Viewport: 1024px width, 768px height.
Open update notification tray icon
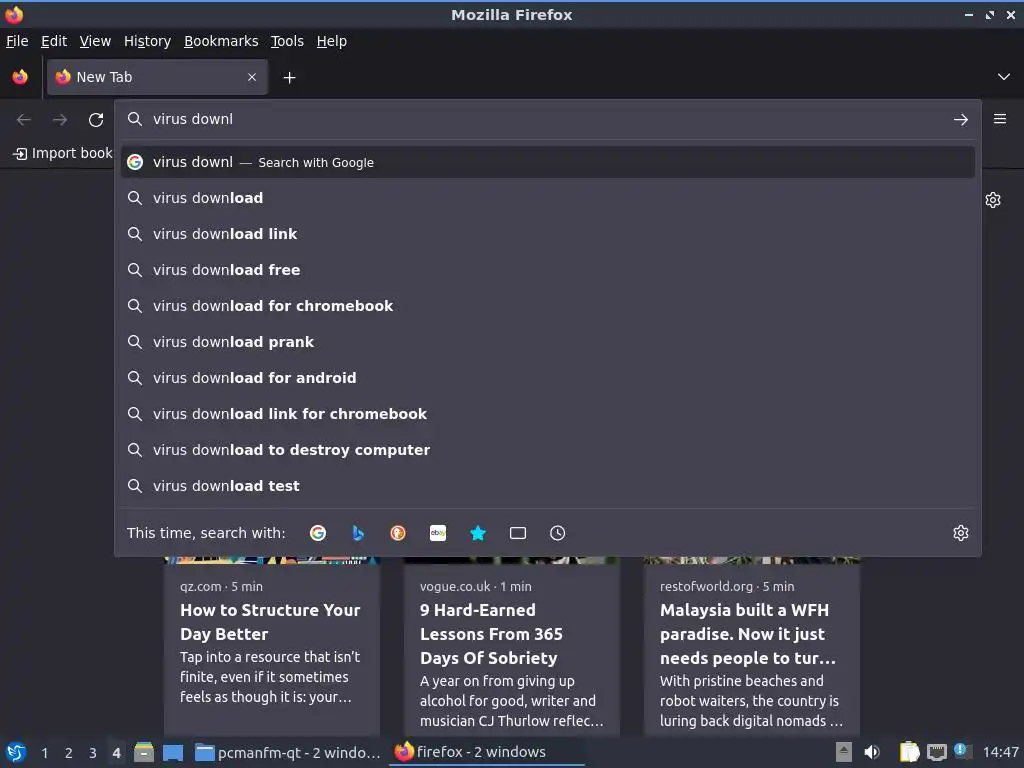(x=962, y=751)
